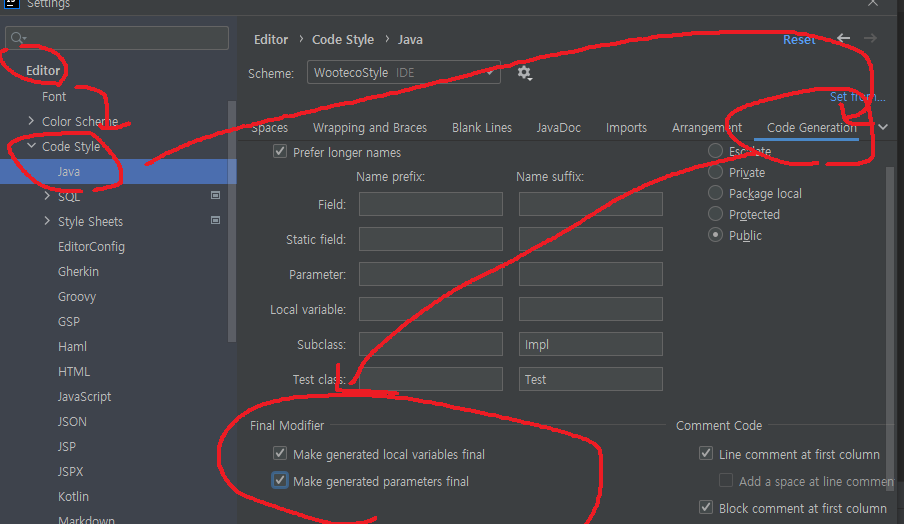The image size is (904, 524).
Task: Click Code Style in the breadcrumb
Action: coord(343,40)
